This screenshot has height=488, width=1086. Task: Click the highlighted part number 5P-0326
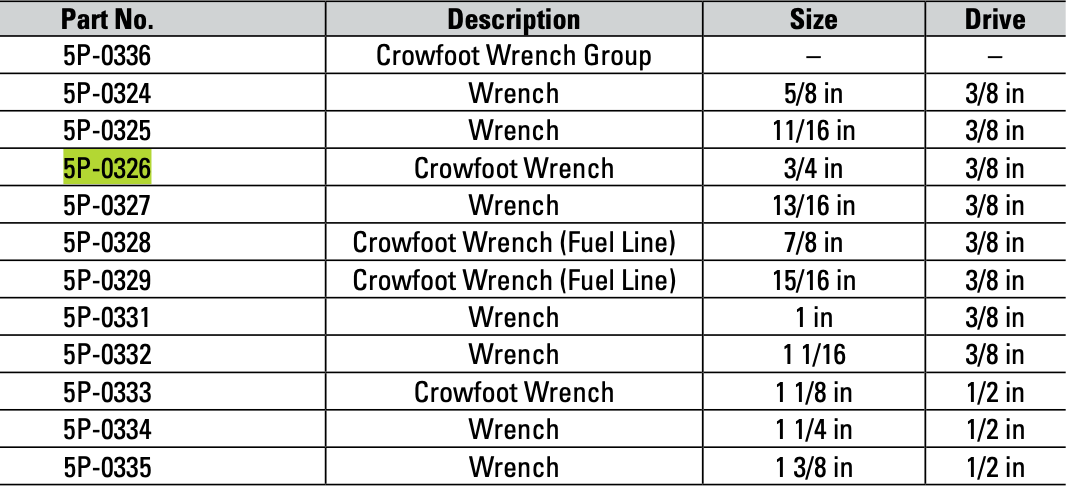click(107, 168)
